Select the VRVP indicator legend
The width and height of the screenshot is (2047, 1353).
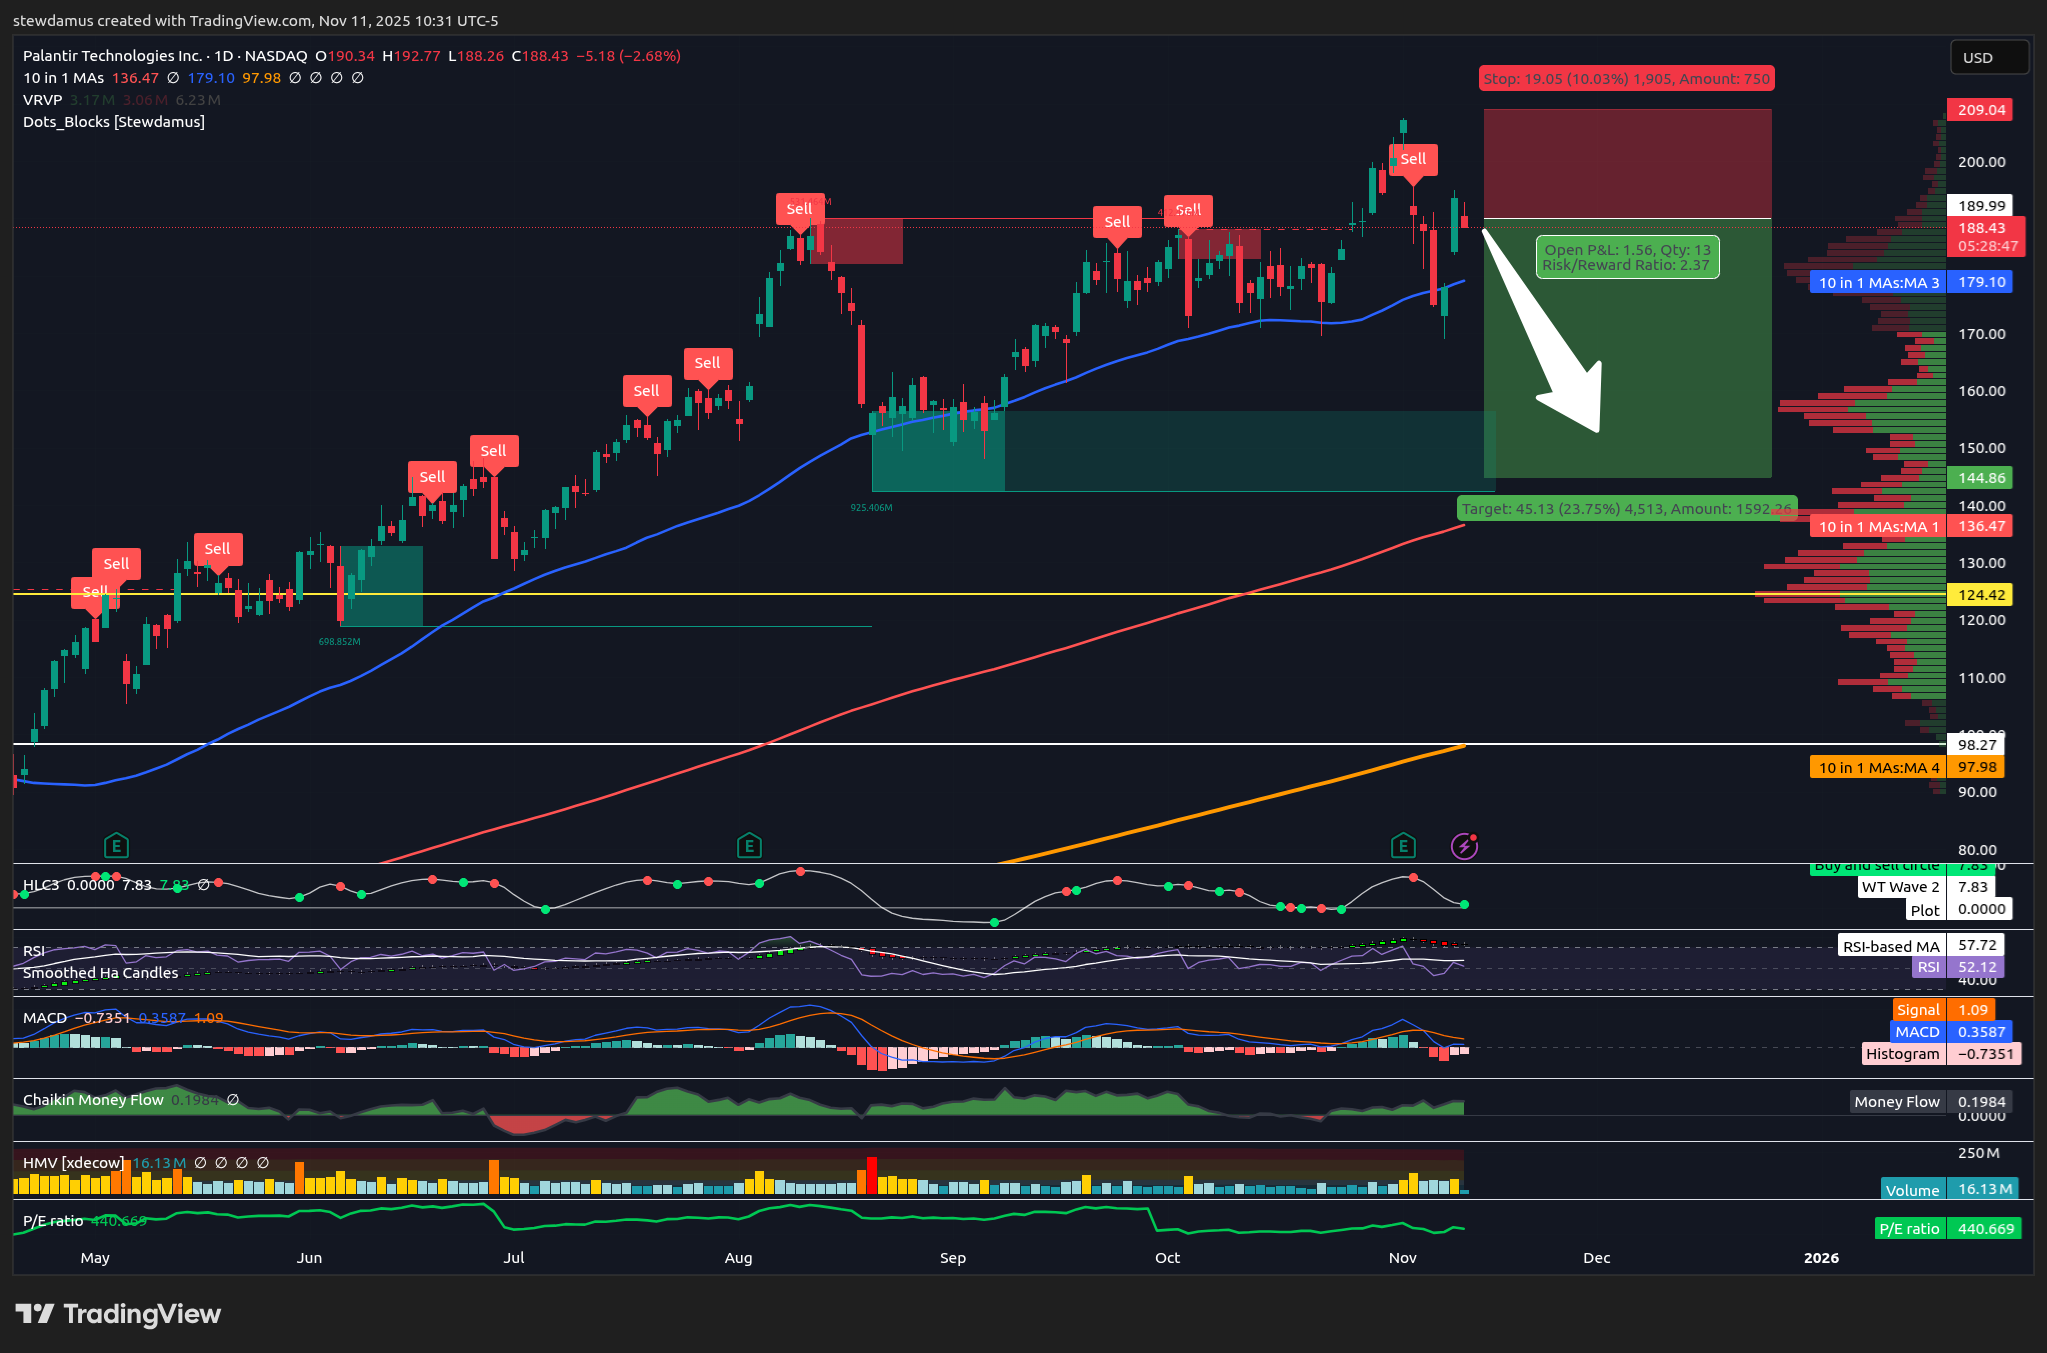point(42,100)
